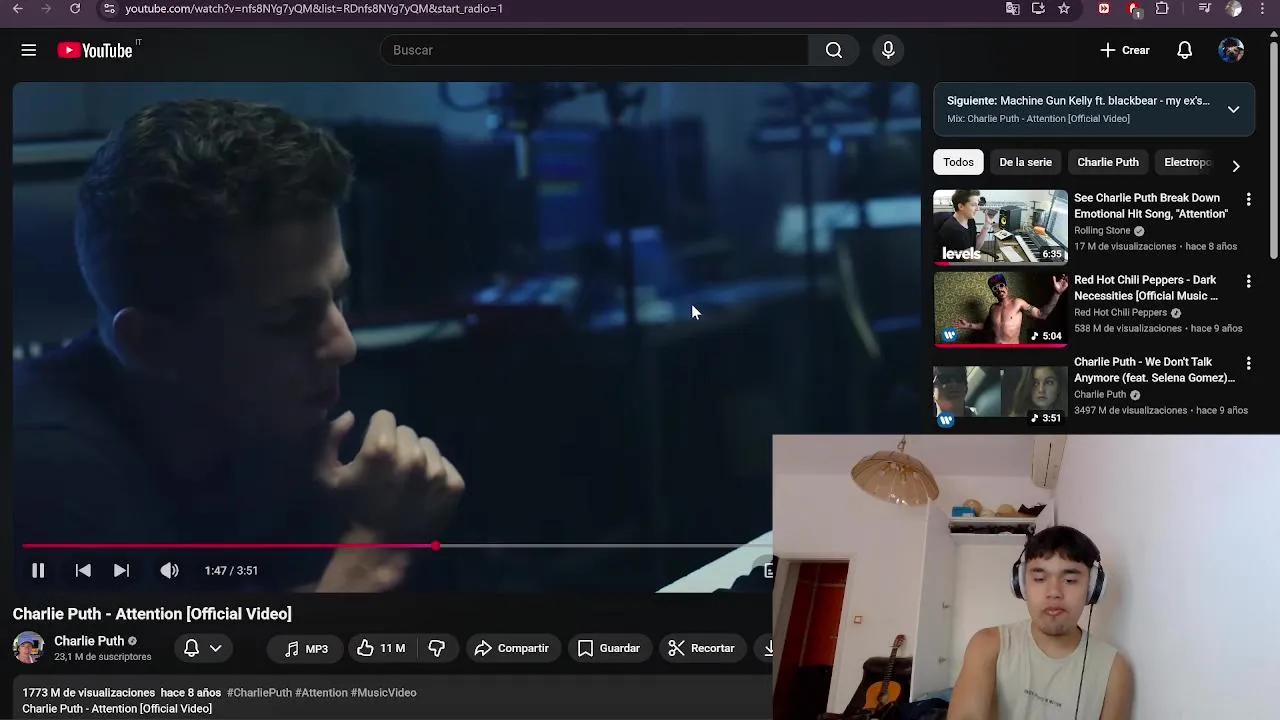Screen dimensions: 1280x720
Task: Show more filter chips with right arrow
Action: [1236, 165]
